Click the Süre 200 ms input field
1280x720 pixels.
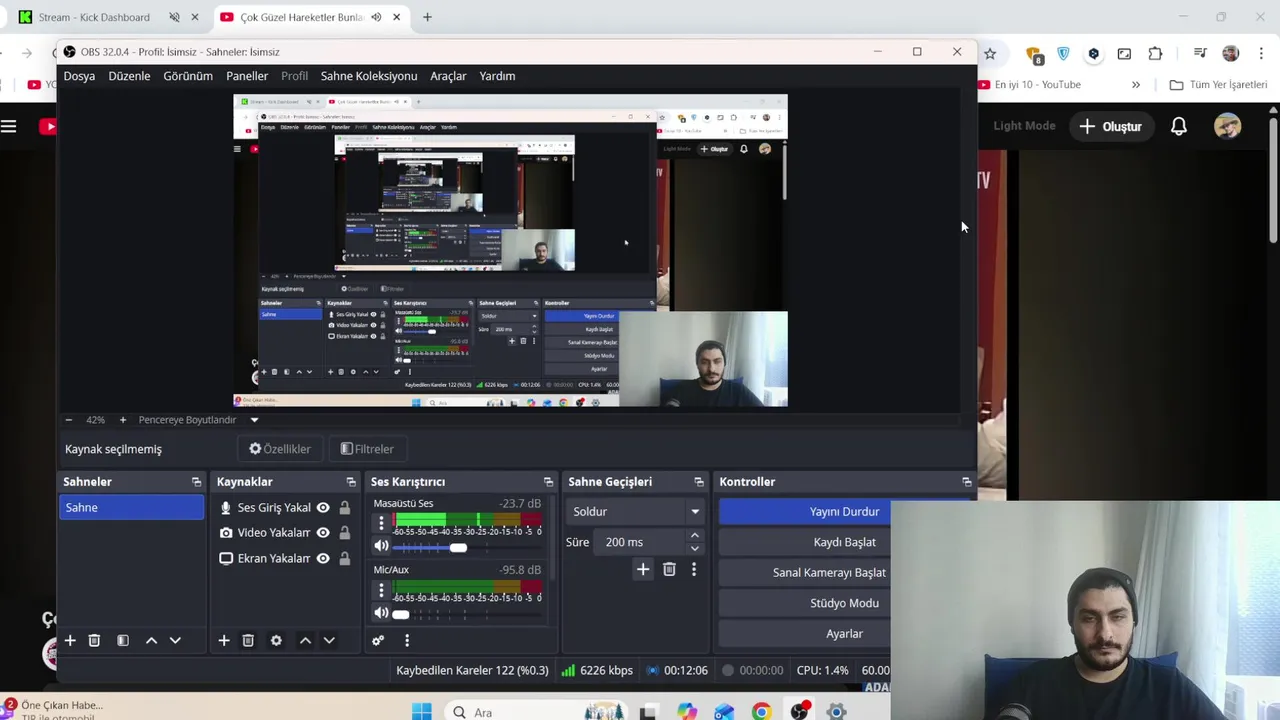pos(640,542)
